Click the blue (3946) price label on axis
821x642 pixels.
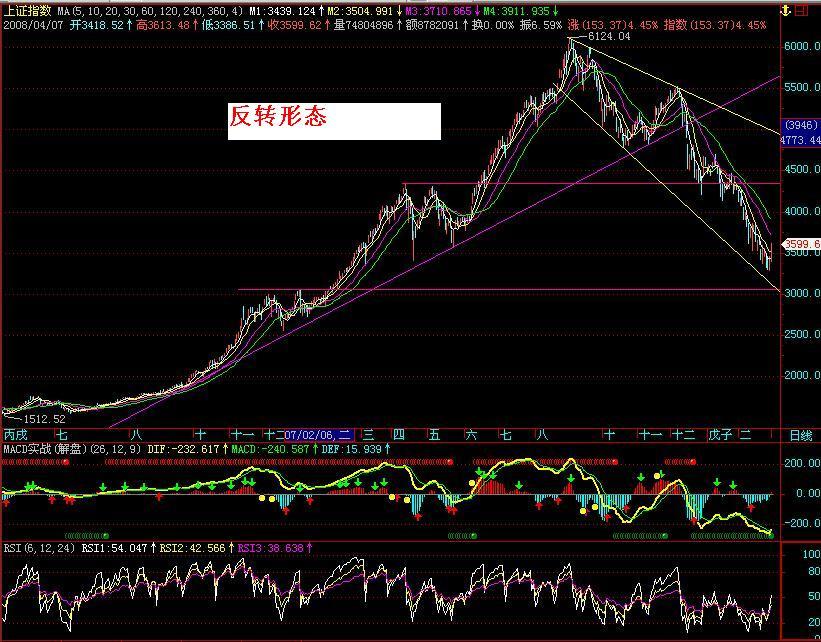[800, 125]
